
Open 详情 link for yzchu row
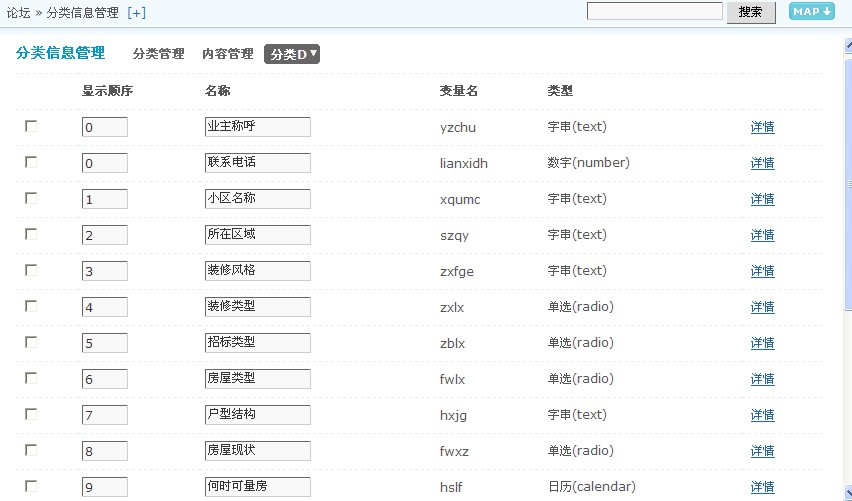pos(762,127)
